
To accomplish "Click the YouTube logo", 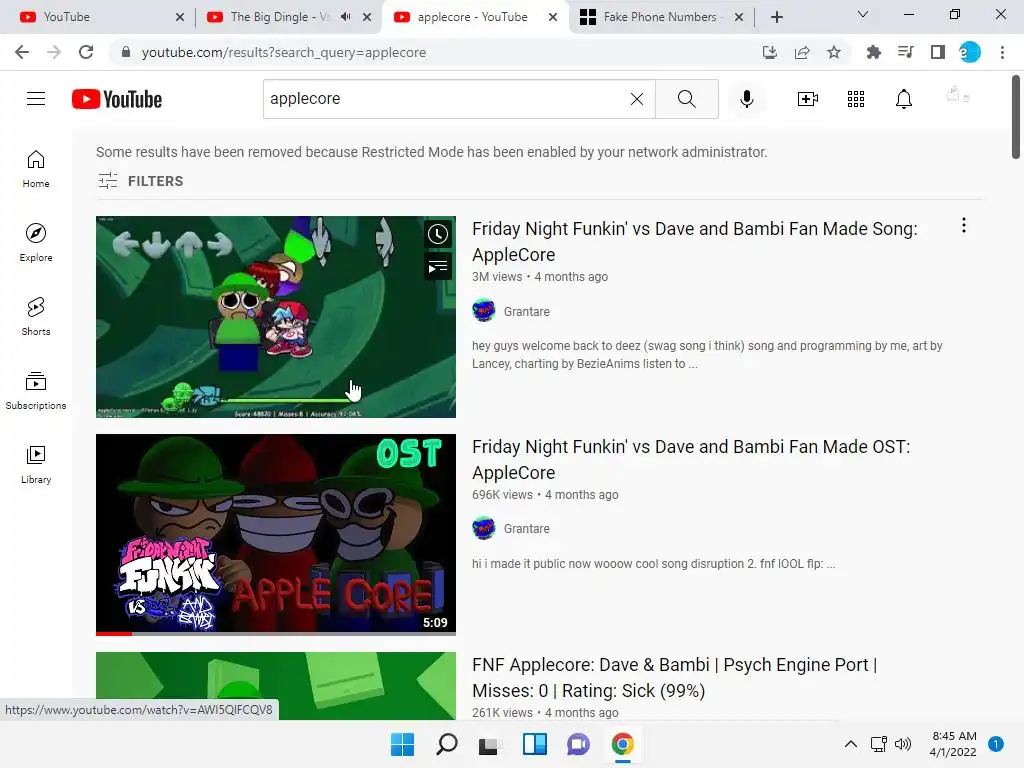I will (x=117, y=99).
